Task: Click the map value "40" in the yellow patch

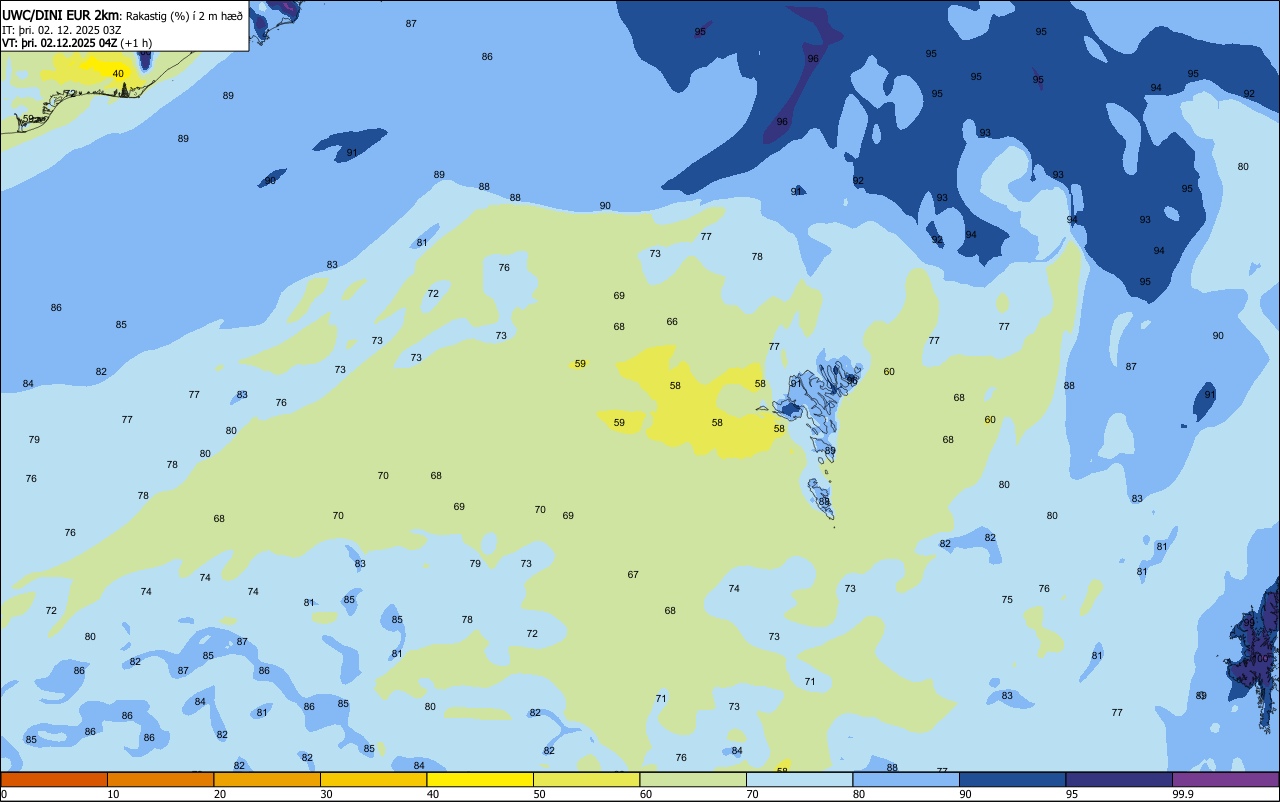Action: coord(118,74)
